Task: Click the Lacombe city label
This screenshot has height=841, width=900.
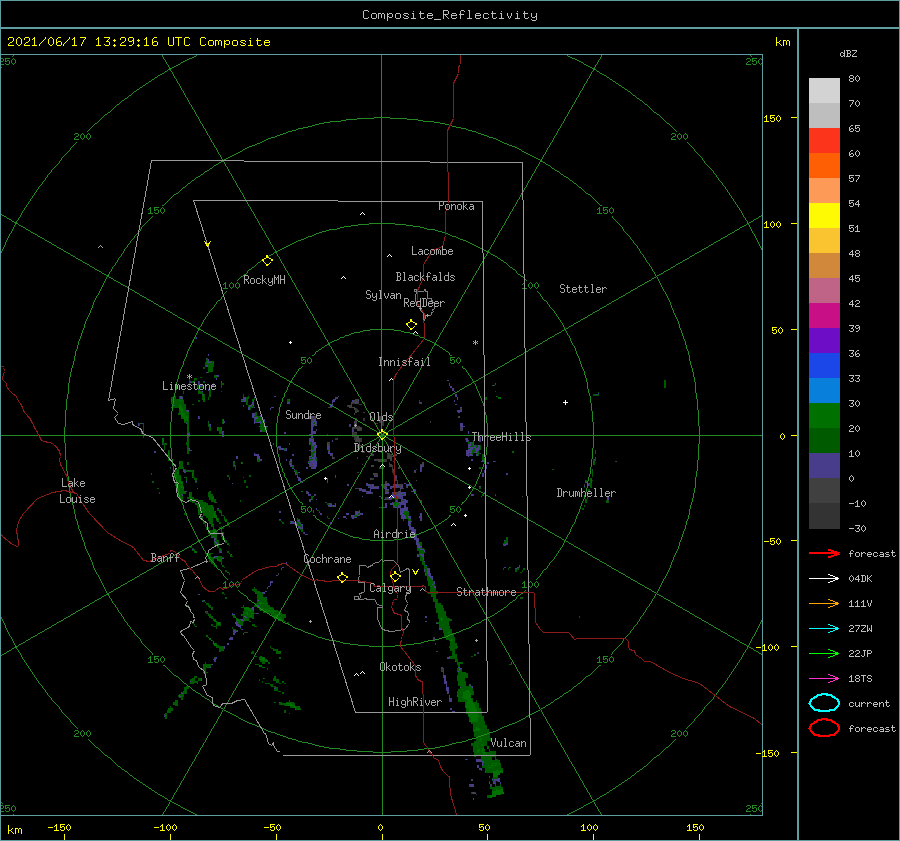Action: pyautogui.click(x=432, y=251)
